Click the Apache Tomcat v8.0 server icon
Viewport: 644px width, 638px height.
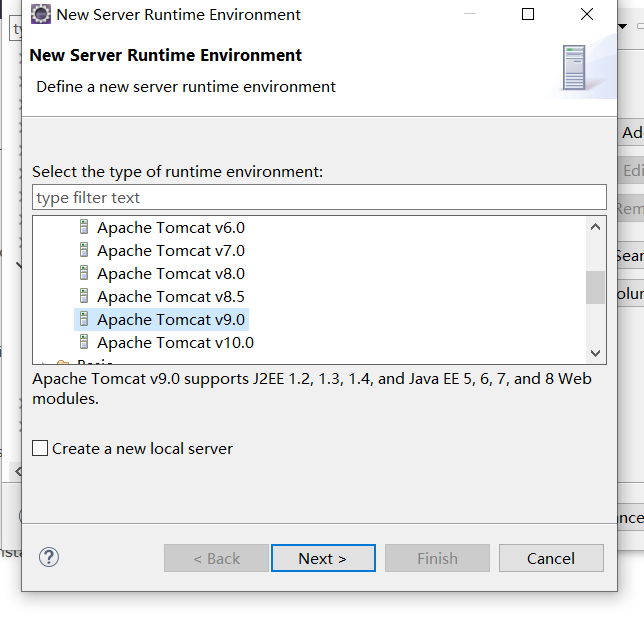[84, 273]
